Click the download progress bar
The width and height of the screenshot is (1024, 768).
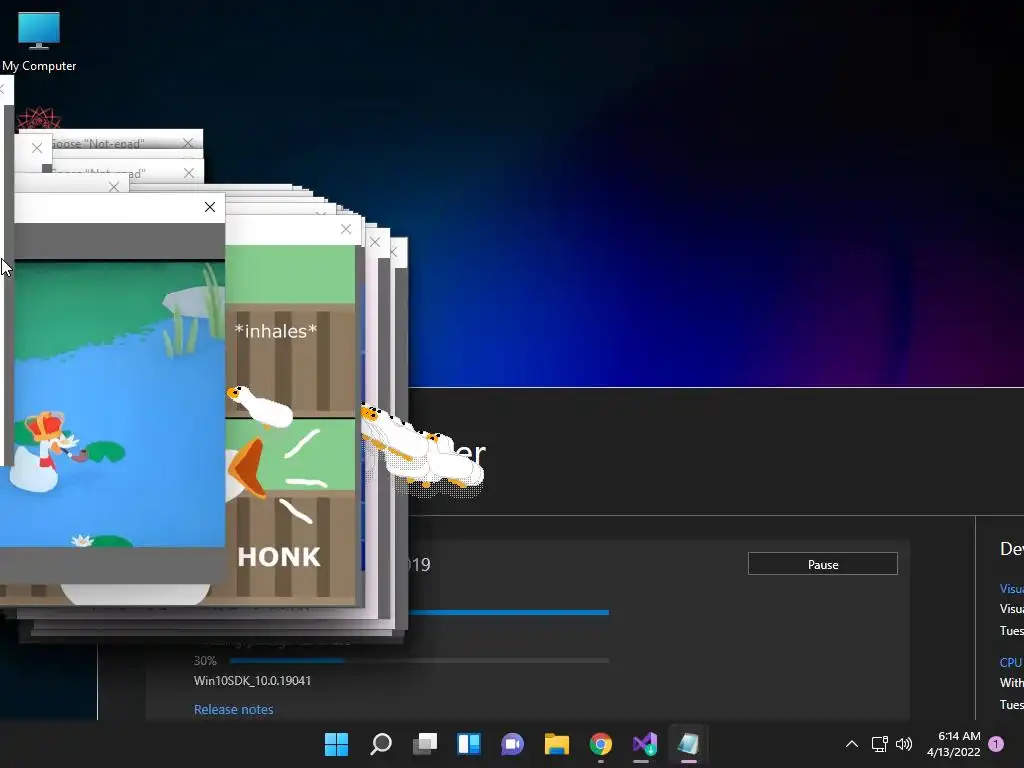point(508,613)
